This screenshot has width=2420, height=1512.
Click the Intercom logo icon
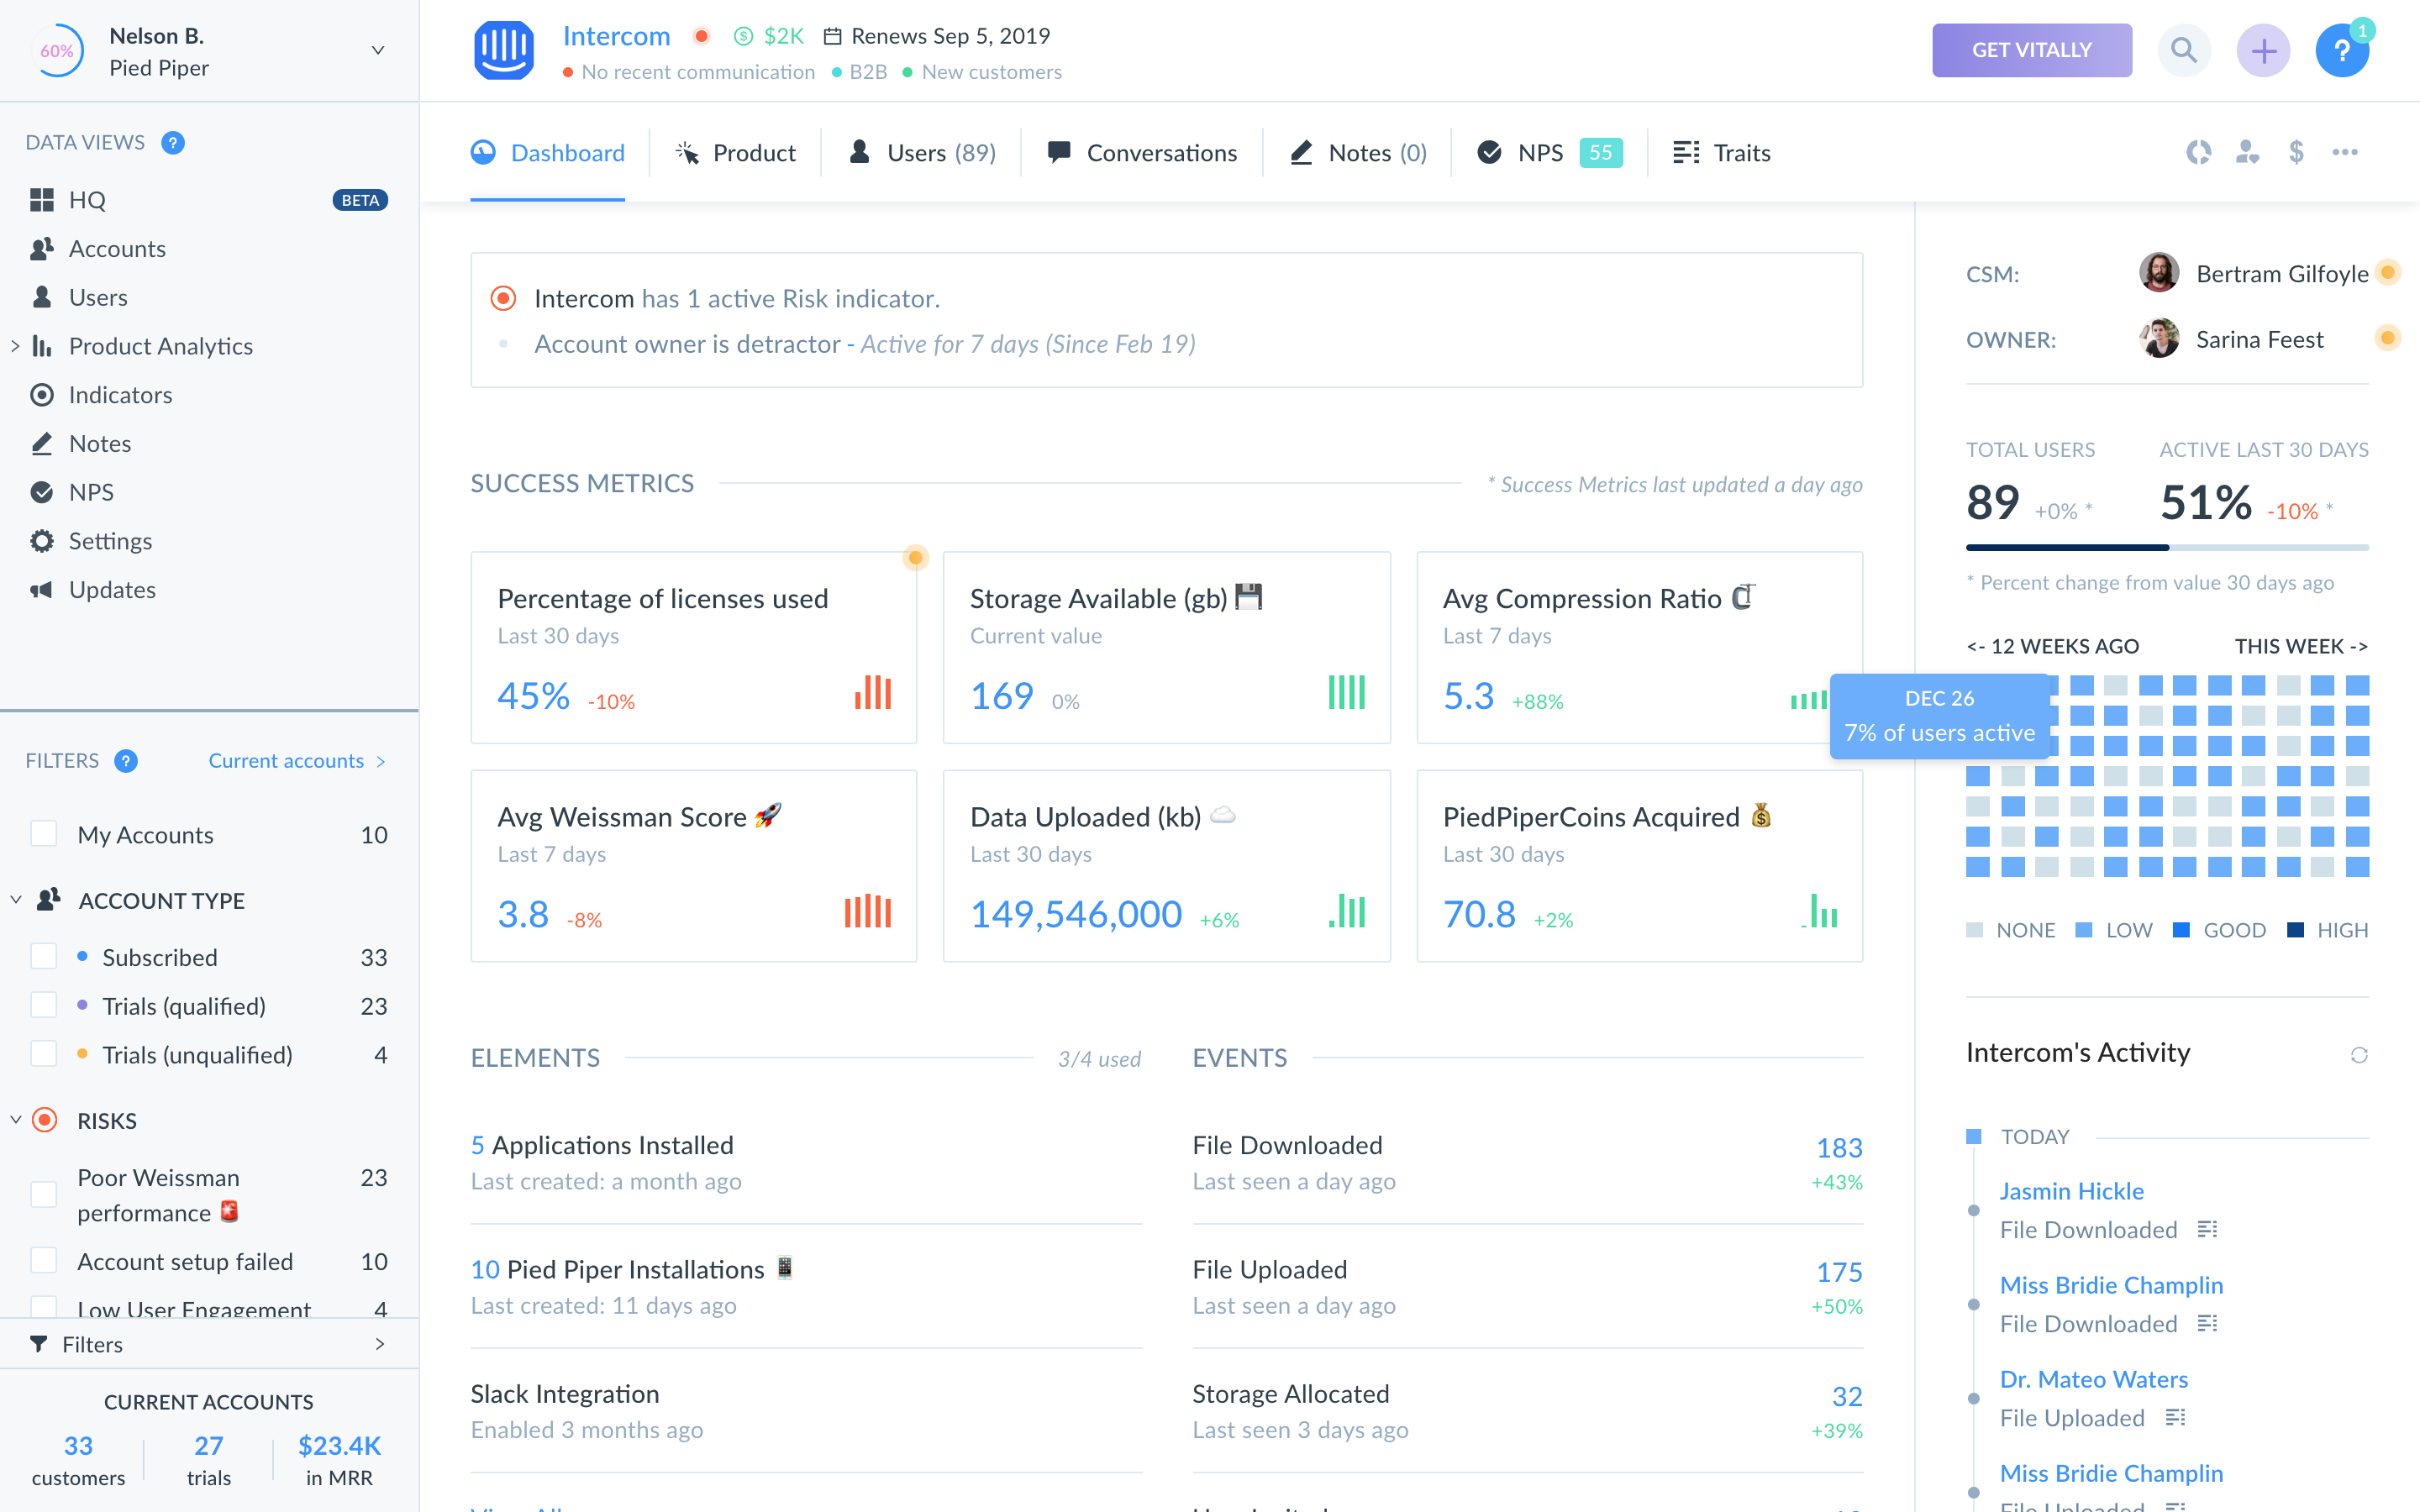tap(503, 50)
